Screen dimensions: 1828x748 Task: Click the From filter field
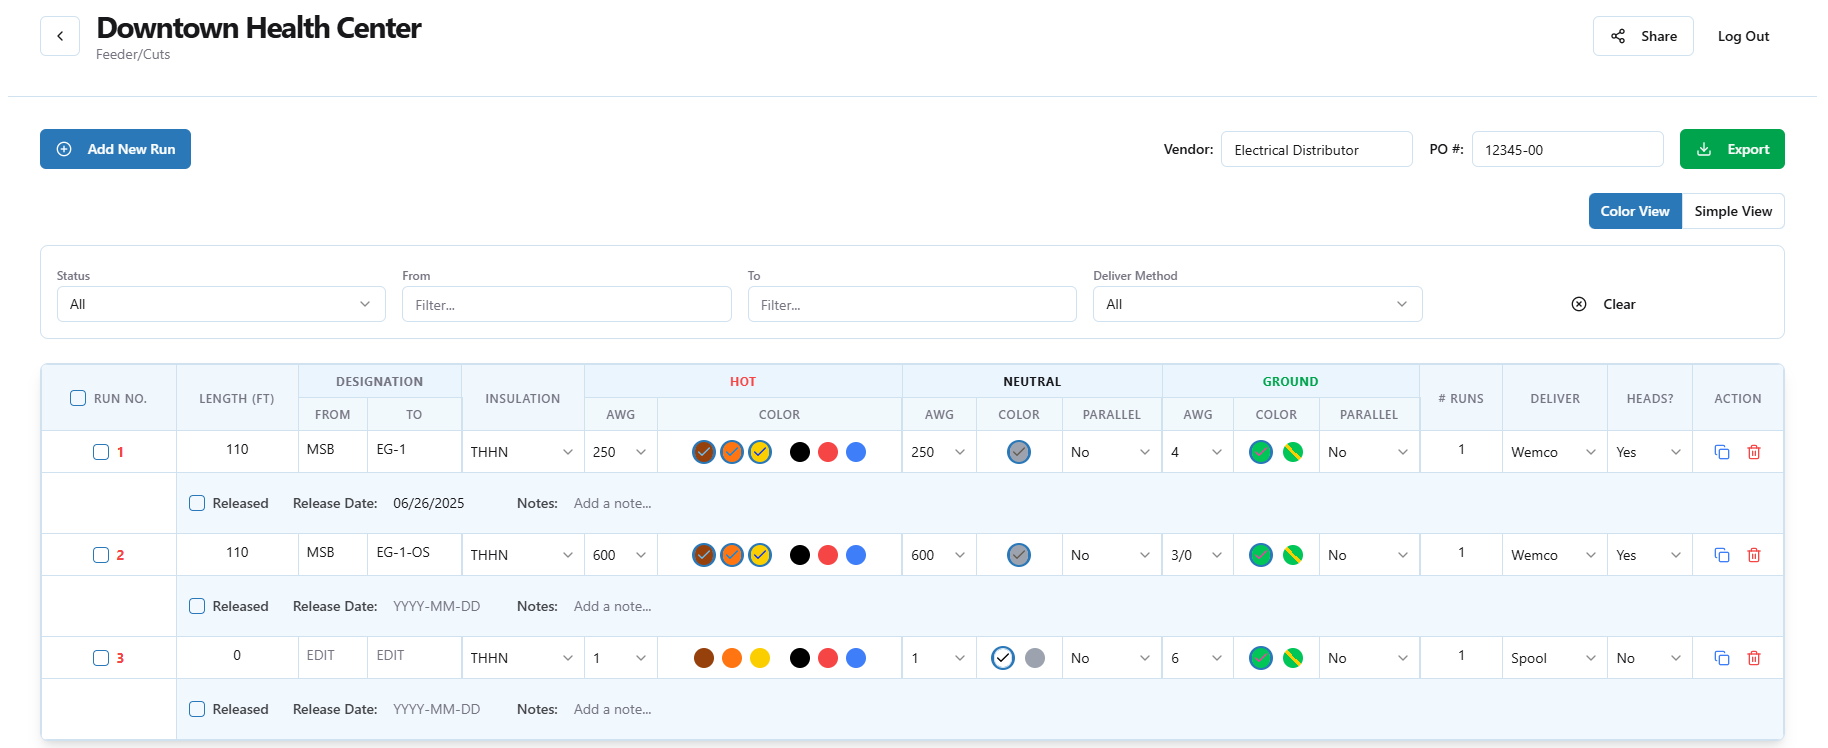[x=566, y=304]
